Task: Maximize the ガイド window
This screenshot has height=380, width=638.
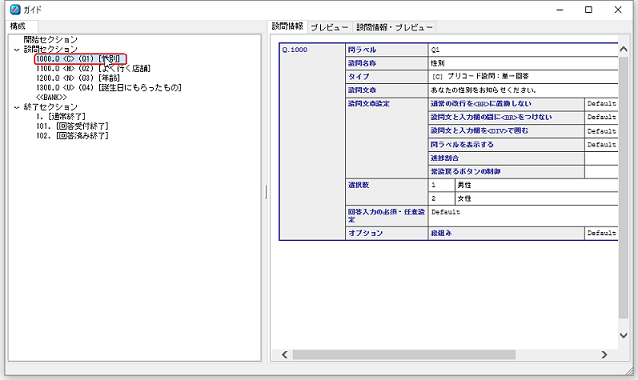Action: (x=588, y=9)
